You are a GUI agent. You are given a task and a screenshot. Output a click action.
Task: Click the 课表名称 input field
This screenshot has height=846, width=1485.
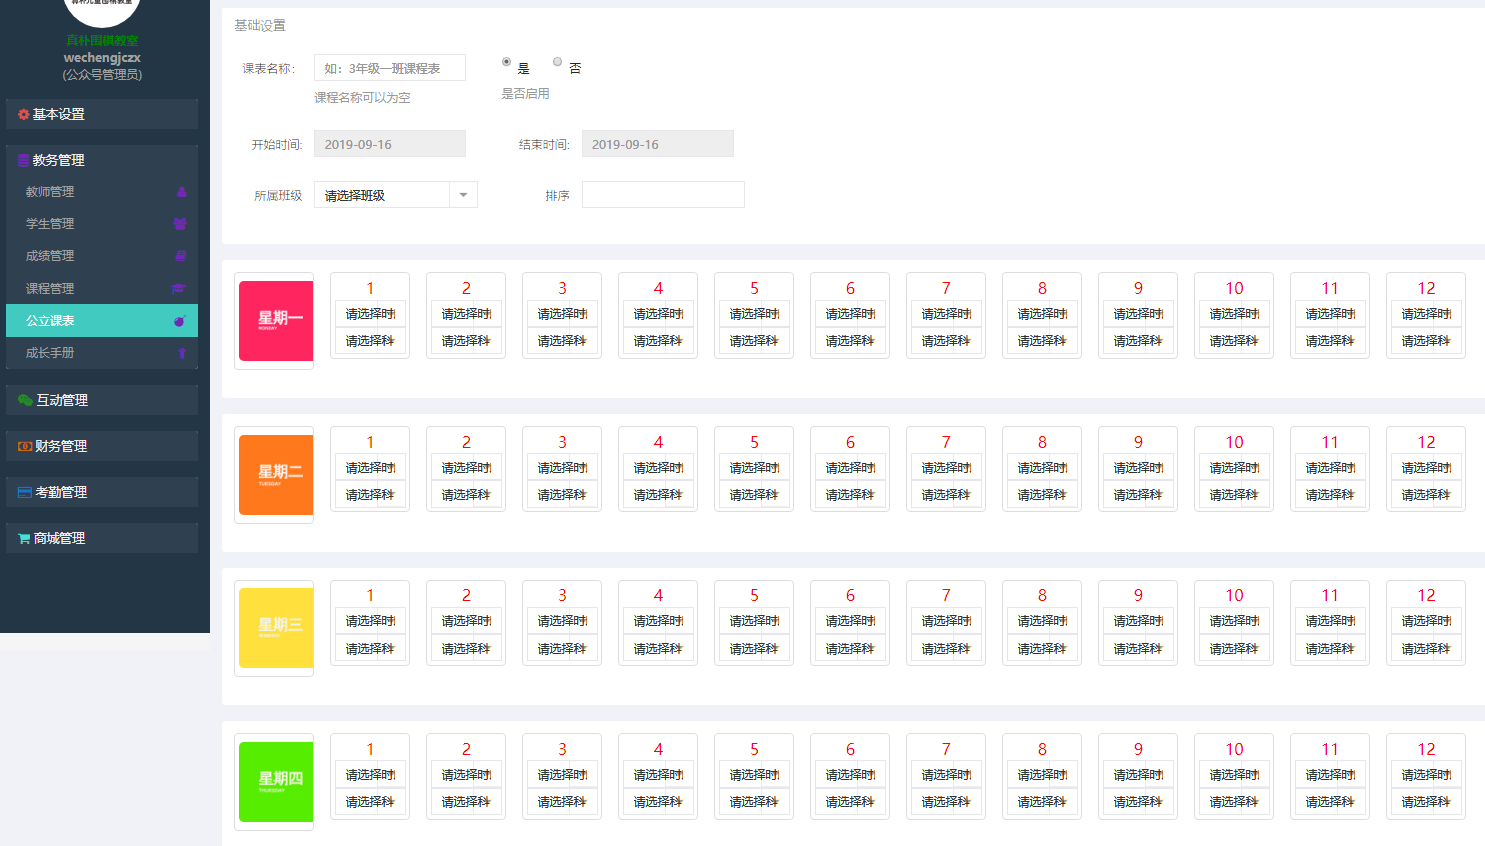click(390, 68)
